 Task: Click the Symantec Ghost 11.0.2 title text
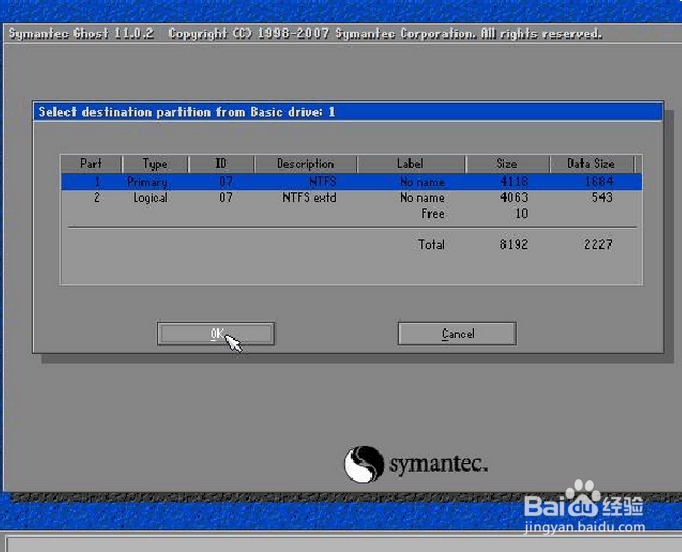81,33
